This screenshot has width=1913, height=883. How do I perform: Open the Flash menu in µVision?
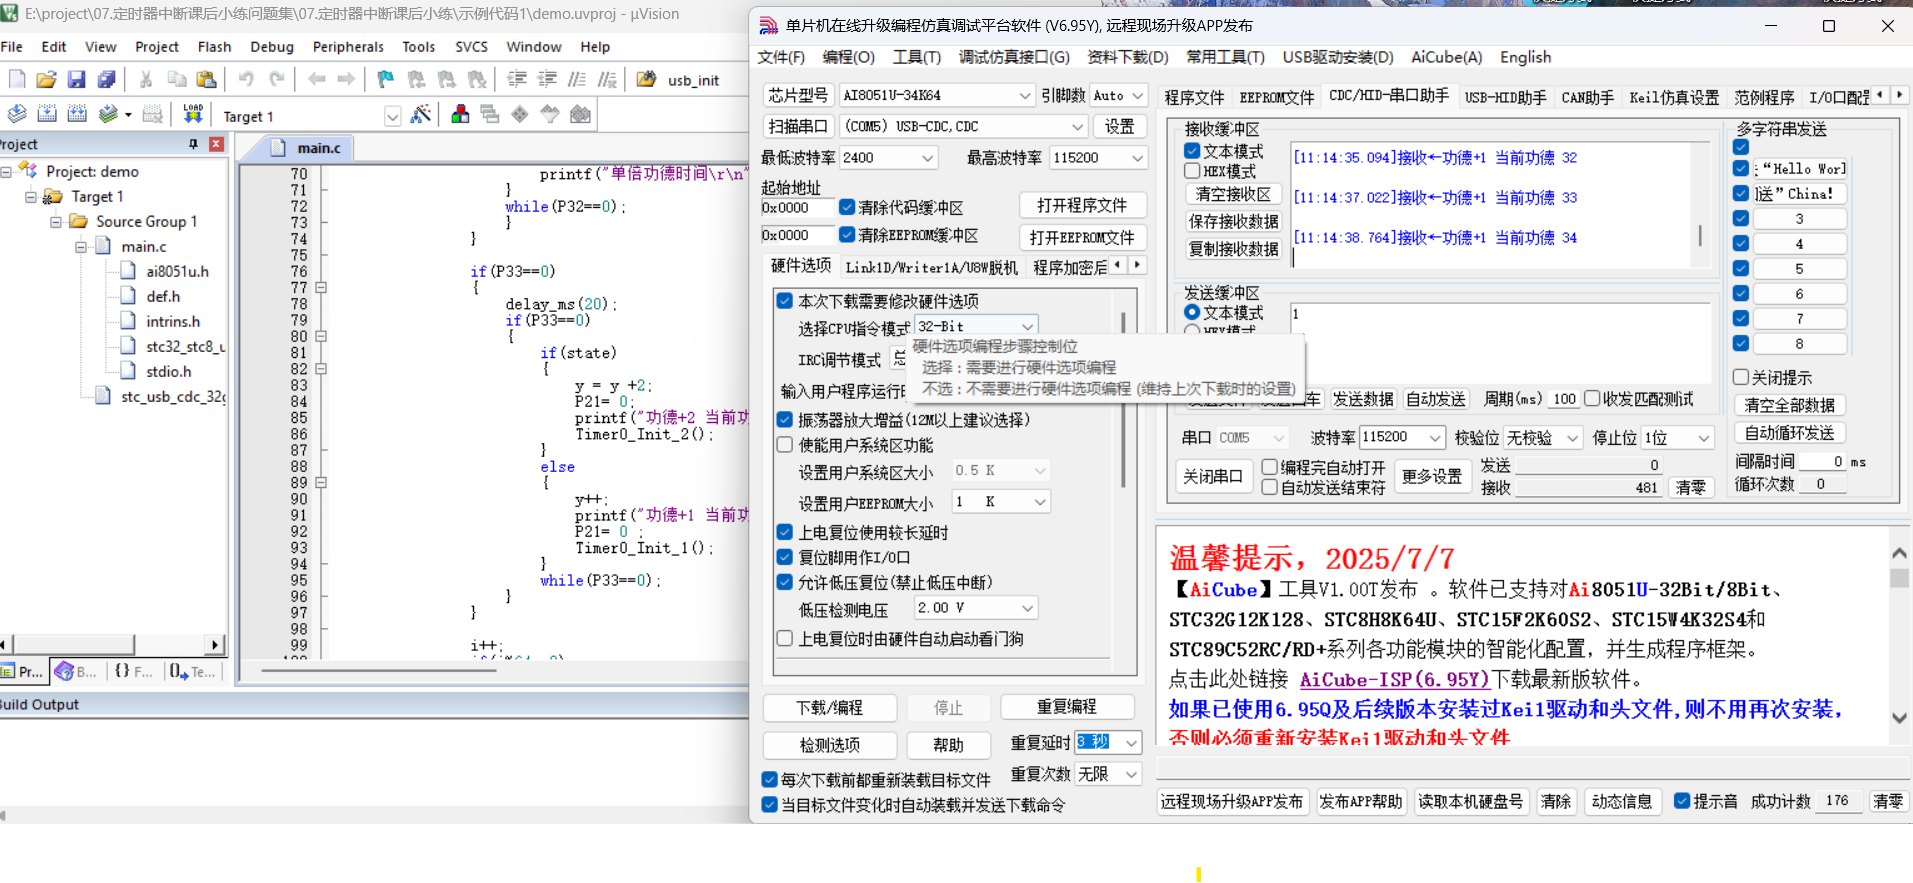click(x=214, y=47)
